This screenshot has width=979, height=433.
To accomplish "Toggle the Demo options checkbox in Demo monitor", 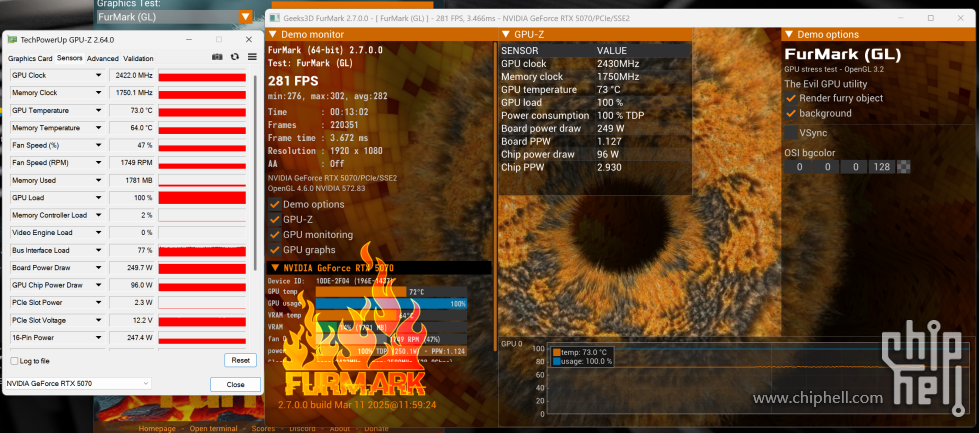I will pos(274,204).
